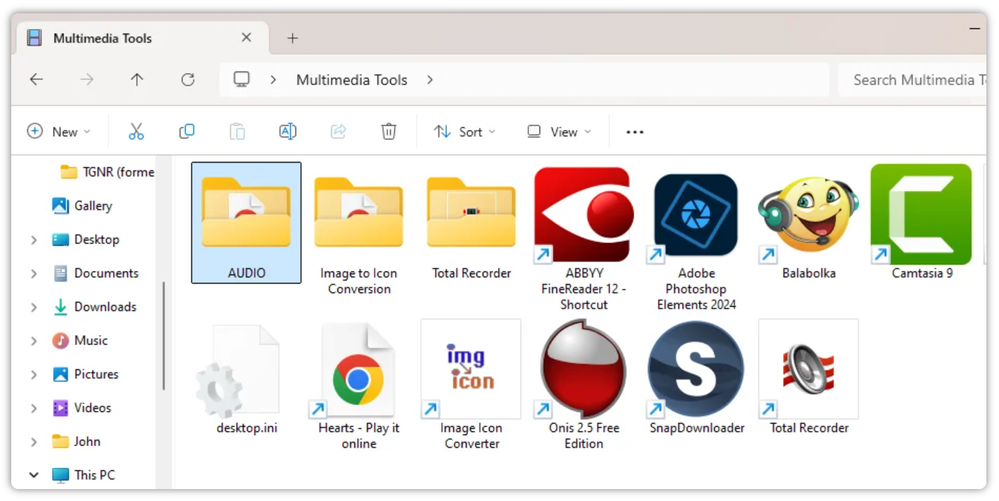The image size is (999, 501).
Task: Click chevron before Multimedia Tools in breadcrumb
Action: pyautogui.click(x=273, y=80)
